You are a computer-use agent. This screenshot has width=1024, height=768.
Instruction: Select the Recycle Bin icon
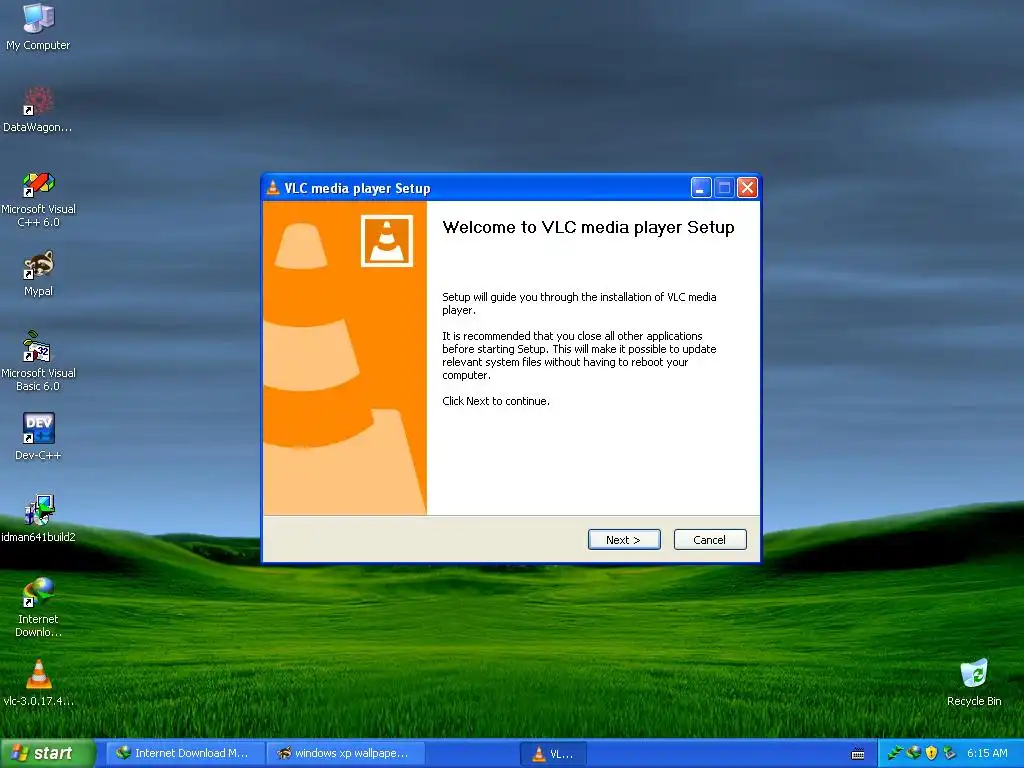pyautogui.click(x=974, y=682)
